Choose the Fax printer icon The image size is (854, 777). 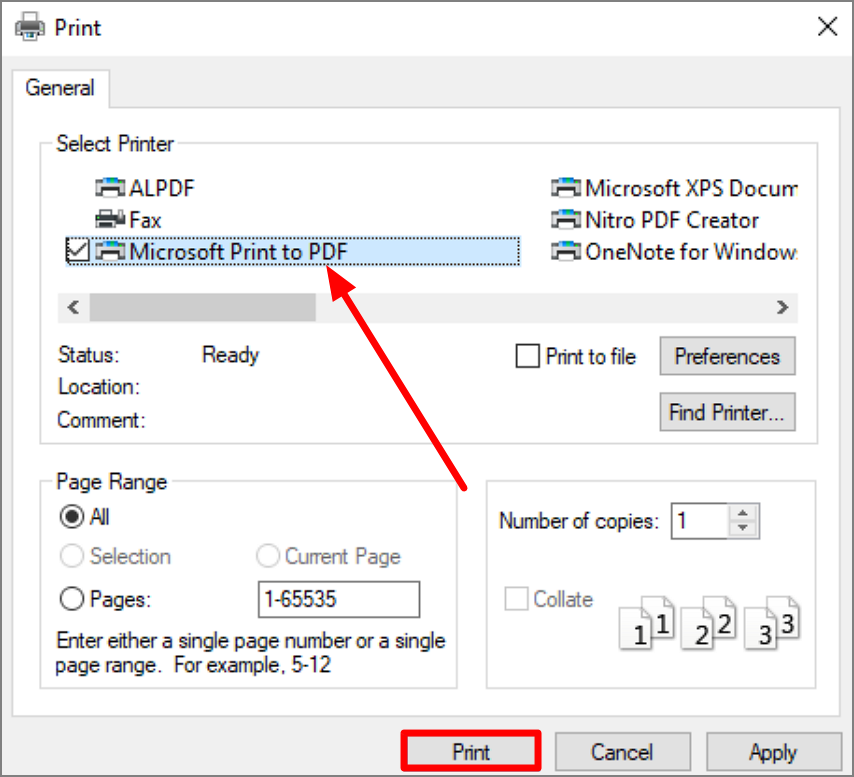[x=110, y=219]
